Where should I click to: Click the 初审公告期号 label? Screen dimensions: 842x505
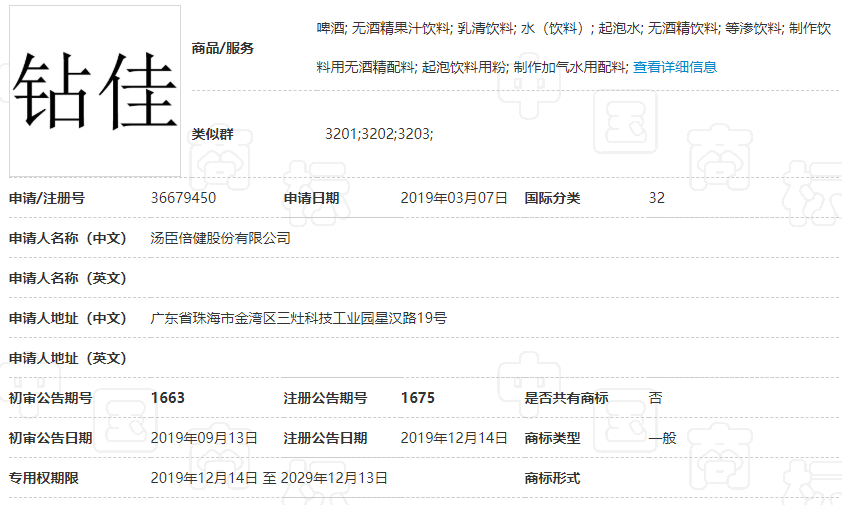click(50, 398)
